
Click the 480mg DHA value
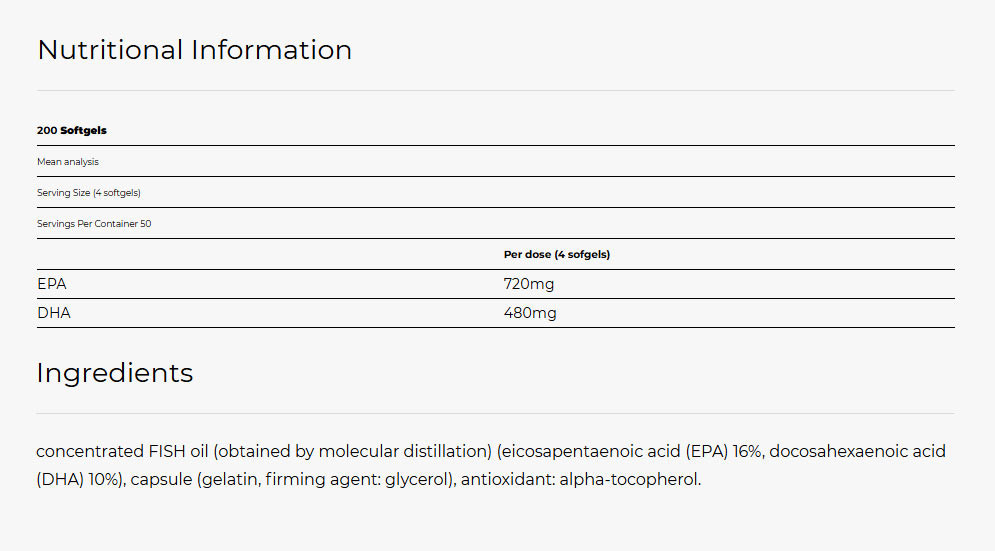[x=530, y=313]
